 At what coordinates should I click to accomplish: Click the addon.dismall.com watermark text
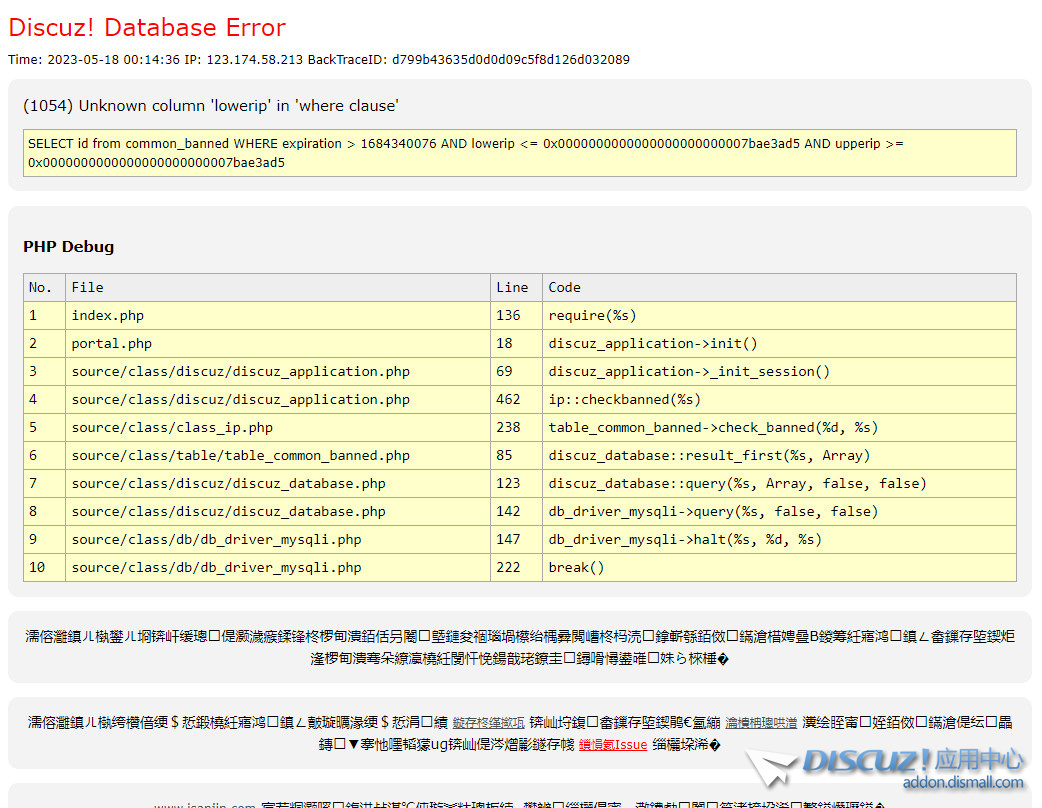(x=962, y=783)
